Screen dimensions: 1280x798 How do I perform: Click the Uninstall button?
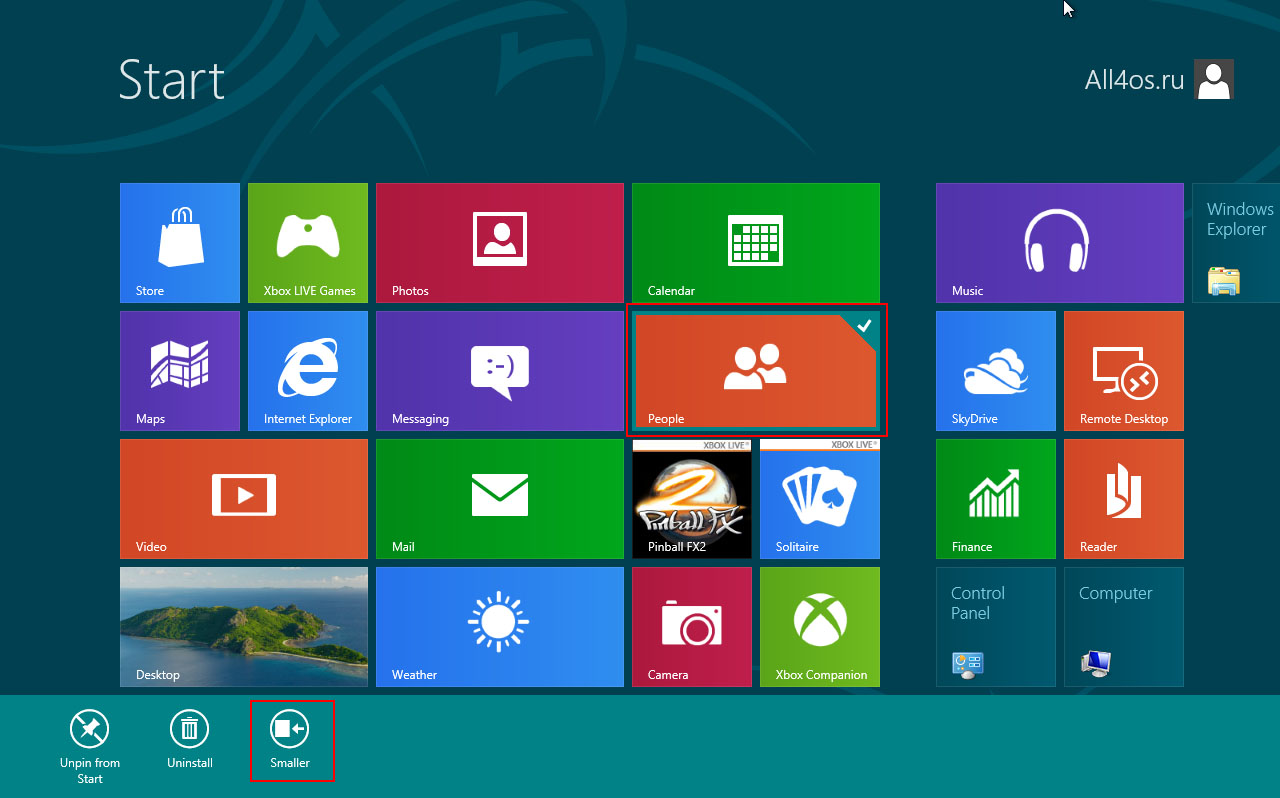190,739
